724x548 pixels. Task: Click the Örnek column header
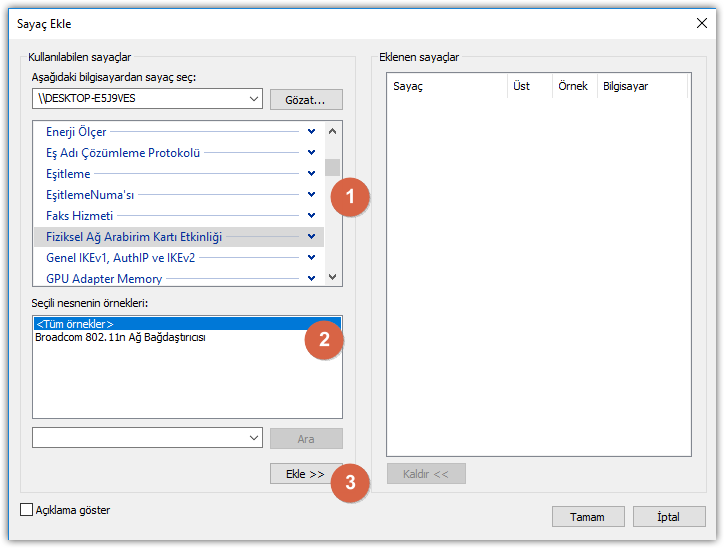point(574,86)
